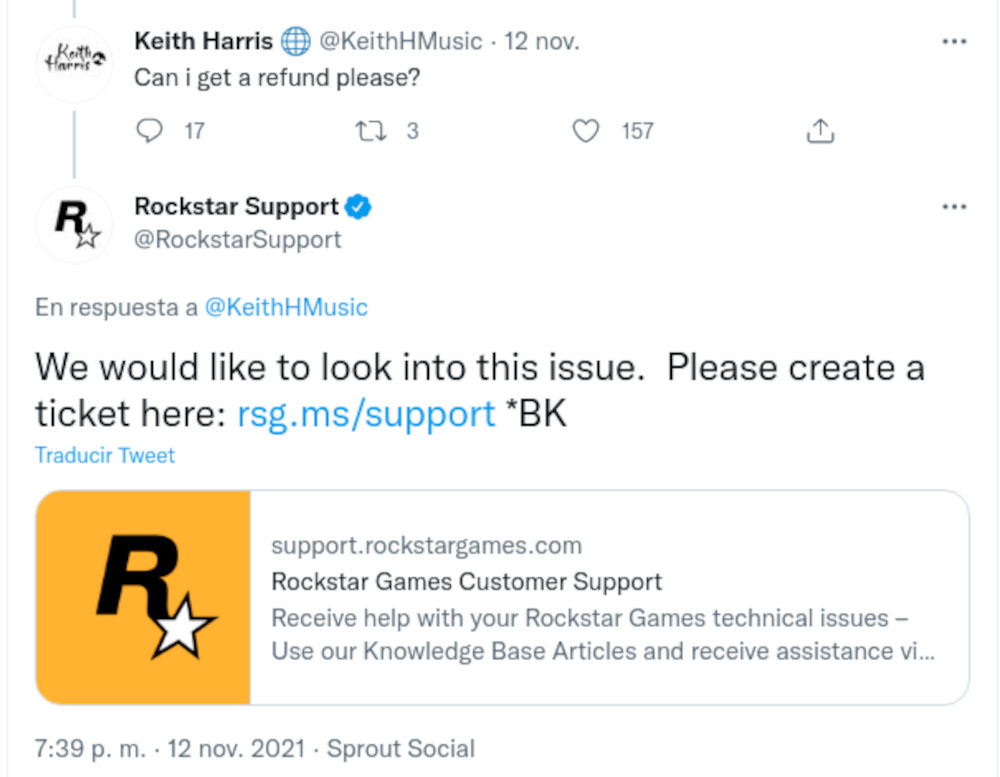Open more options for Rockstar Support's tweet
The image size is (1000, 777).
point(954,207)
